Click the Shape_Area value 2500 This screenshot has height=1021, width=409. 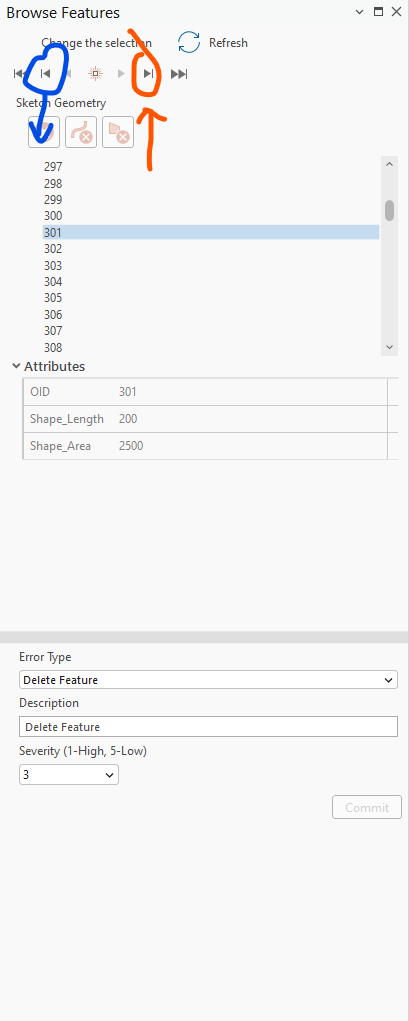[x=131, y=446]
